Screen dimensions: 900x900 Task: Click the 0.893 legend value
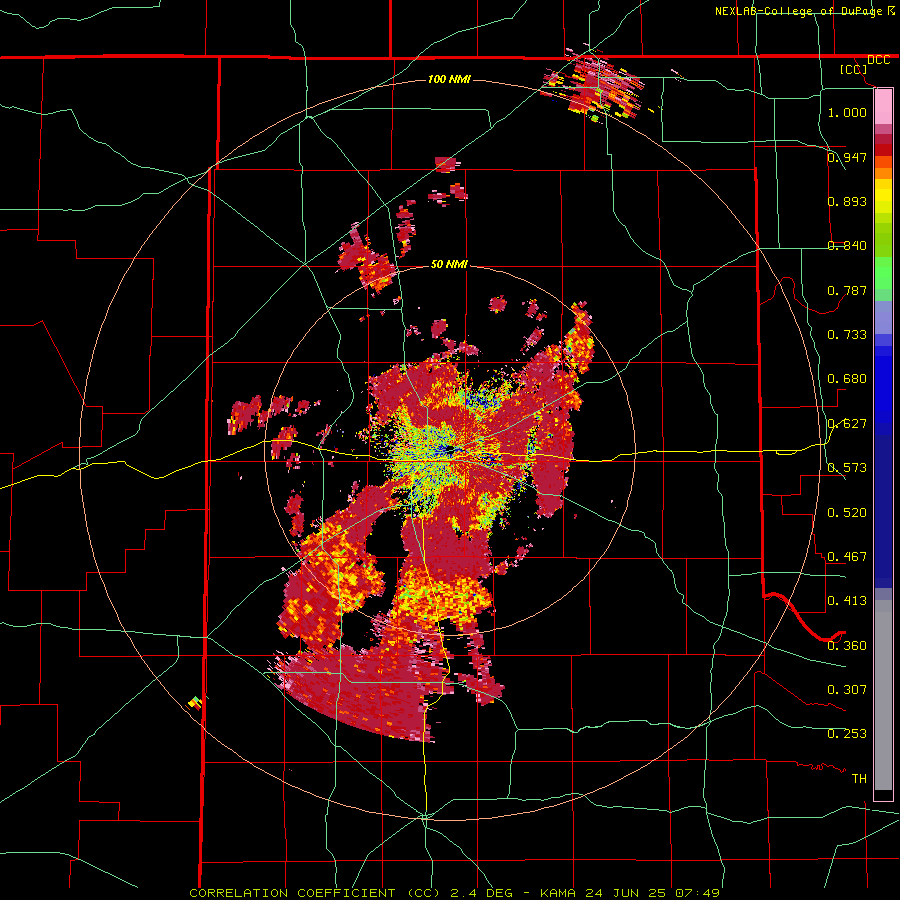pyautogui.click(x=847, y=201)
